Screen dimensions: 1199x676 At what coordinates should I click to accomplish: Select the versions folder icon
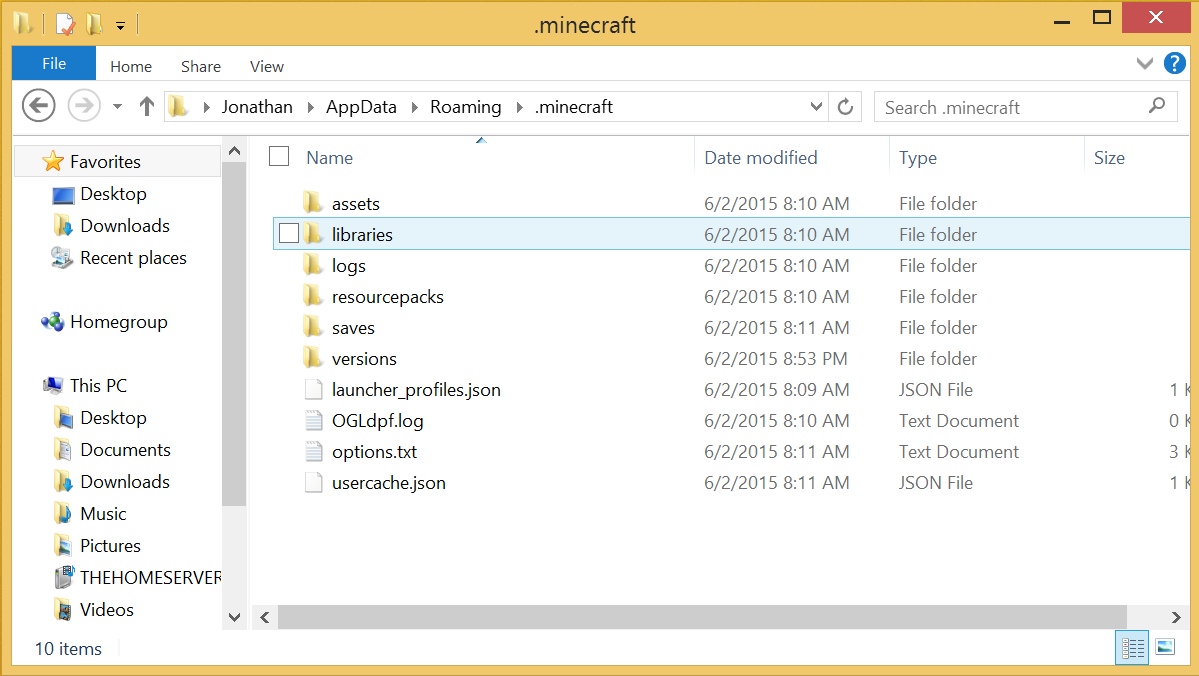click(x=313, y=358)
